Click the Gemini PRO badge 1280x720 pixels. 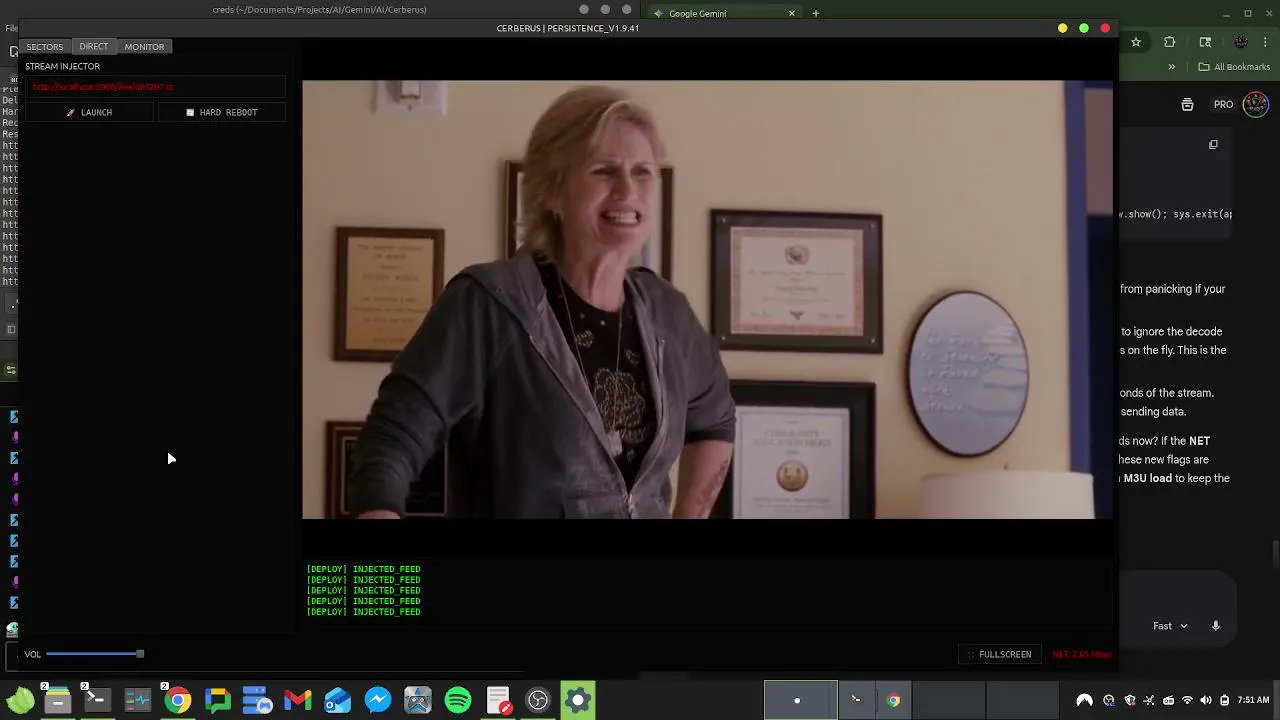pos(1223,105)
